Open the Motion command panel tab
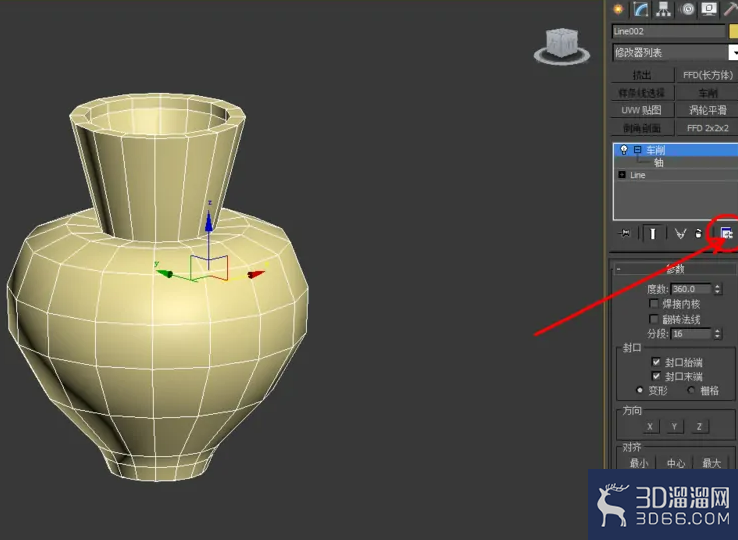Viewport: 738px width, 540px height. pyautogui.click(x=688, y=9)
